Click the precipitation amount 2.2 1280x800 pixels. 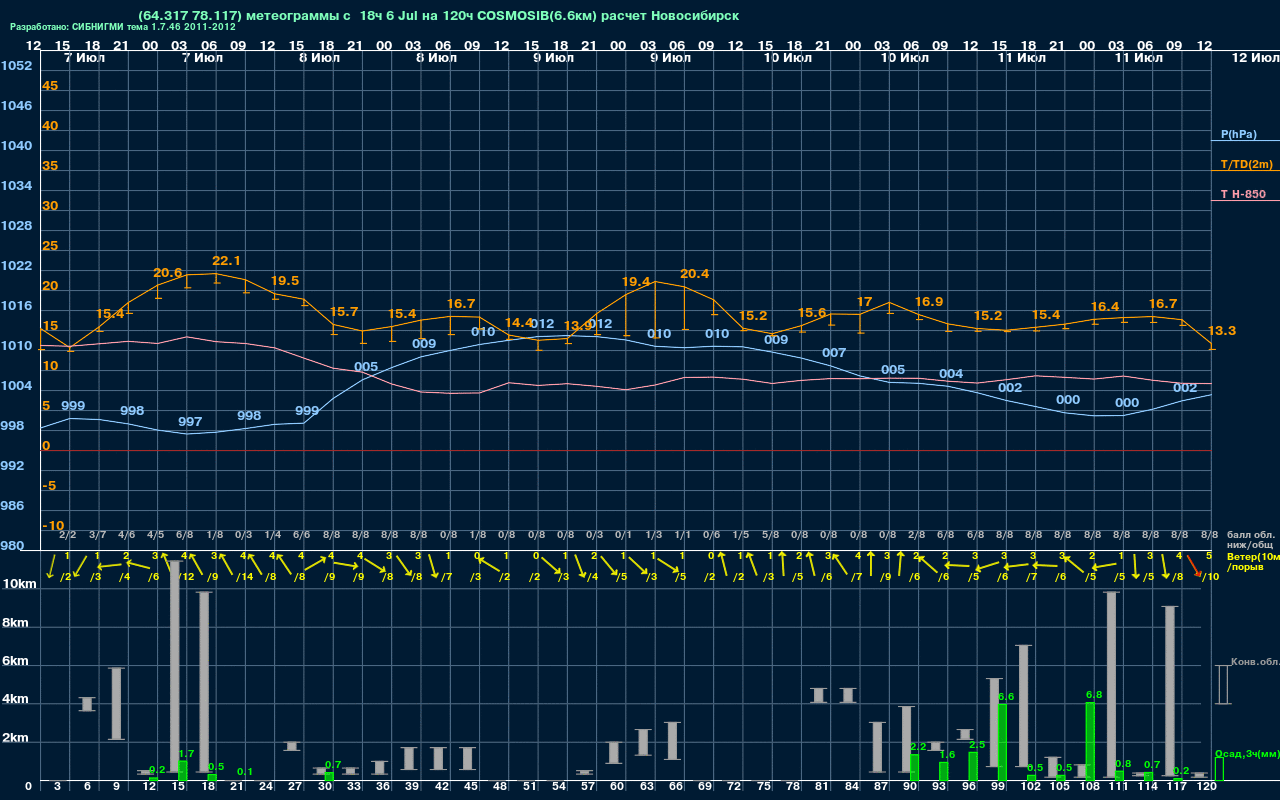pos(919,747)
